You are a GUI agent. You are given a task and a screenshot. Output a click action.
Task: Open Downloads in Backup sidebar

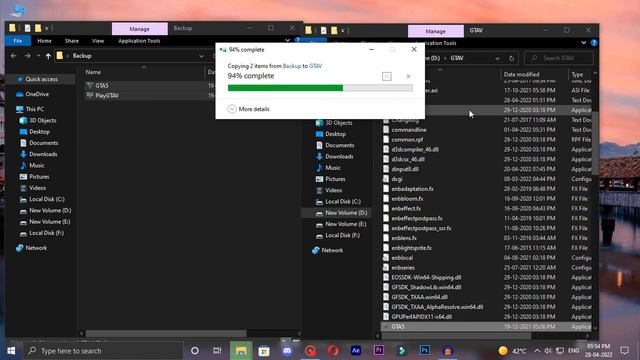[x=43, y=154]
